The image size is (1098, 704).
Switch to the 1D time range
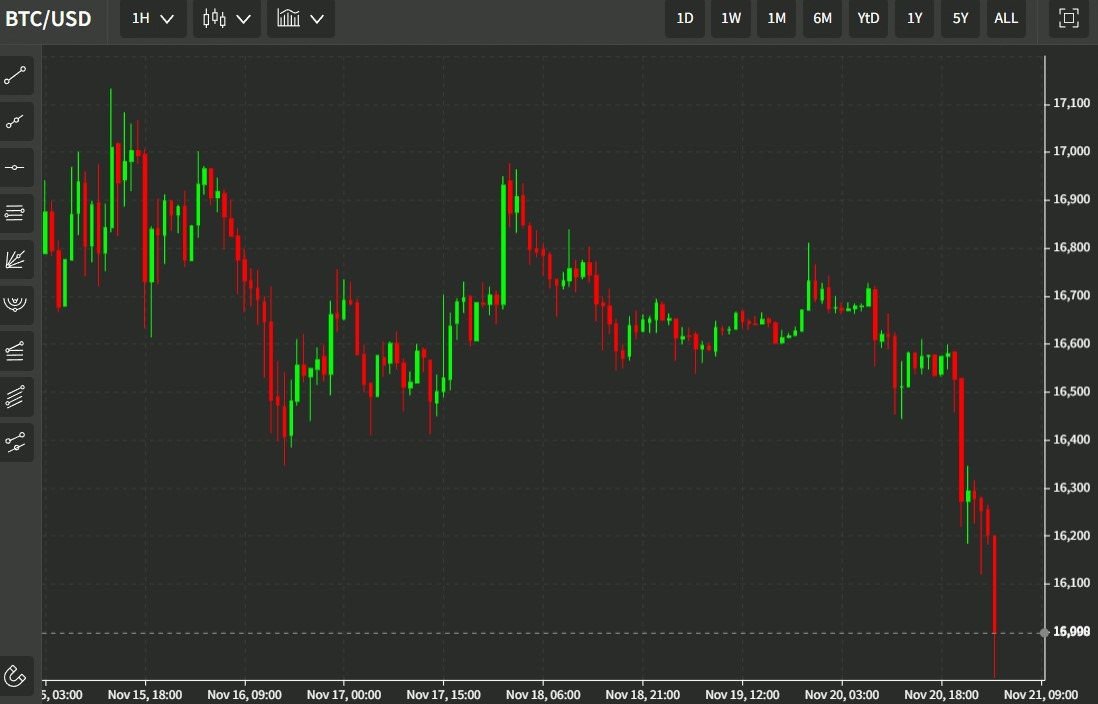(x=685, y=18)
